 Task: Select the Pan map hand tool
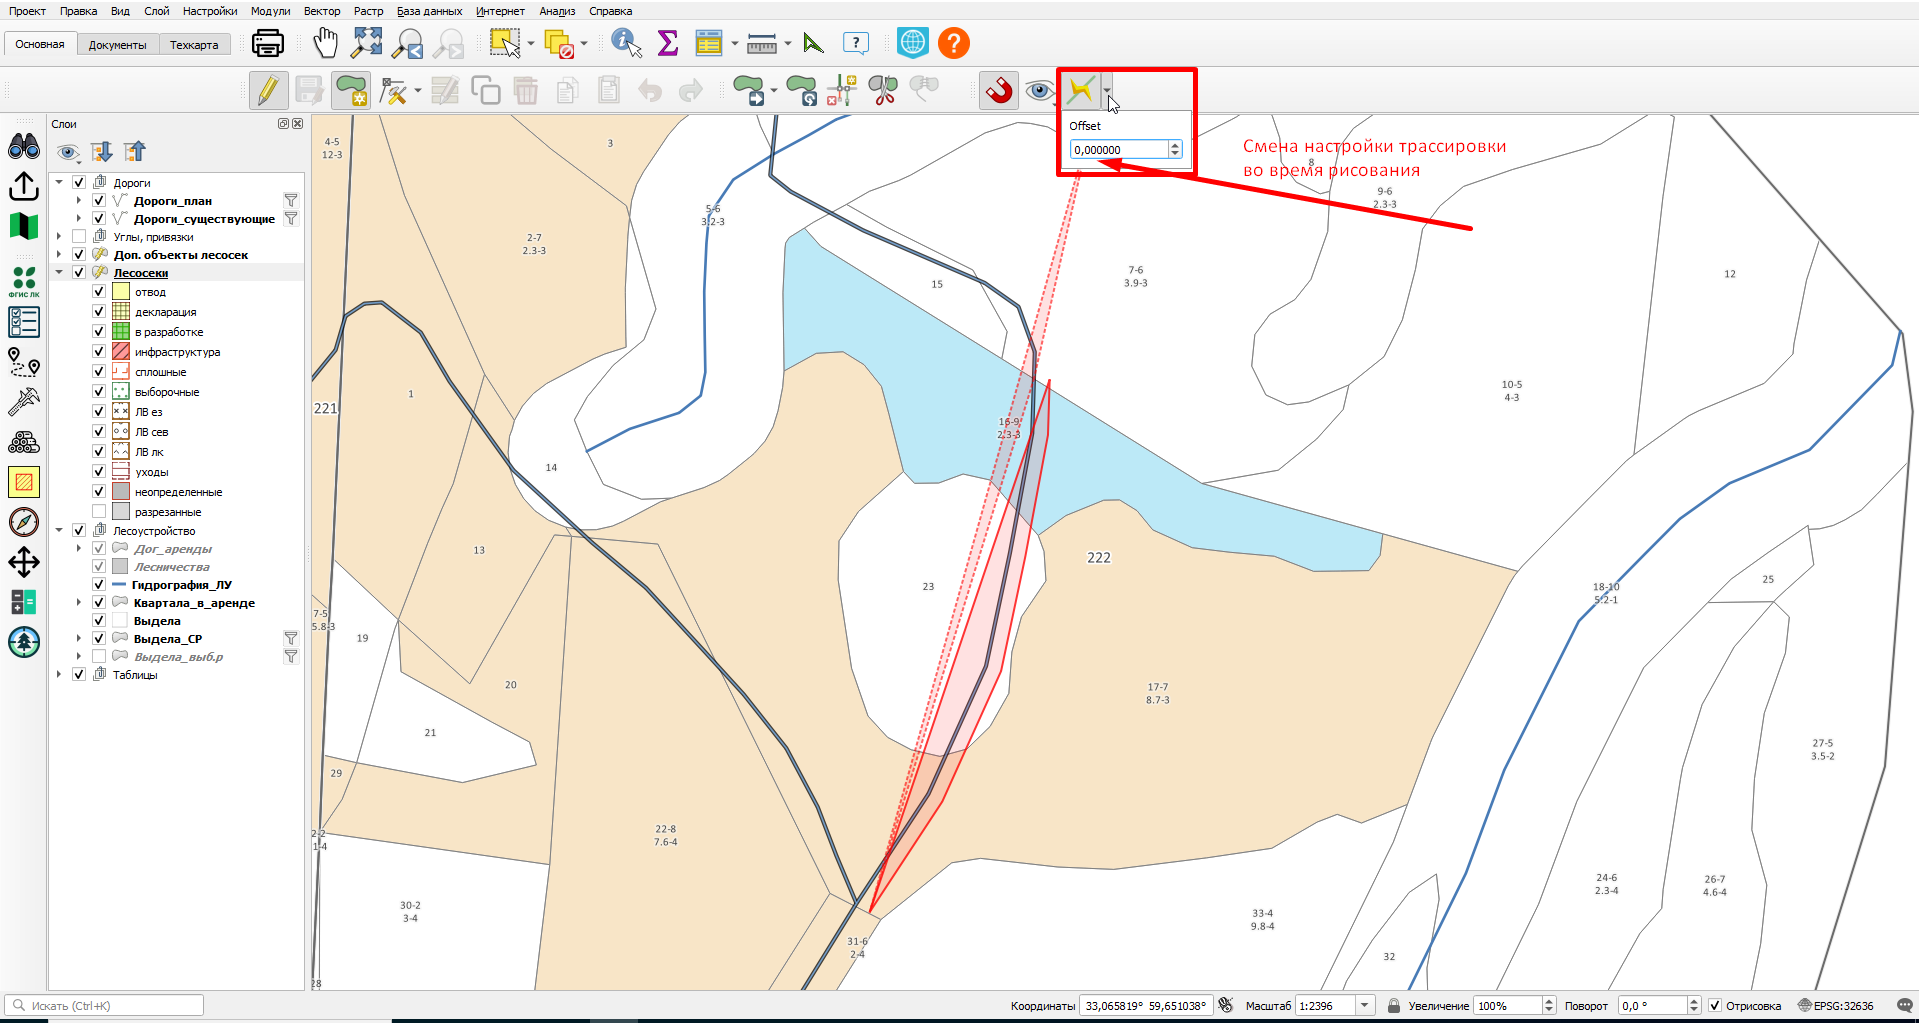point(326,43)
